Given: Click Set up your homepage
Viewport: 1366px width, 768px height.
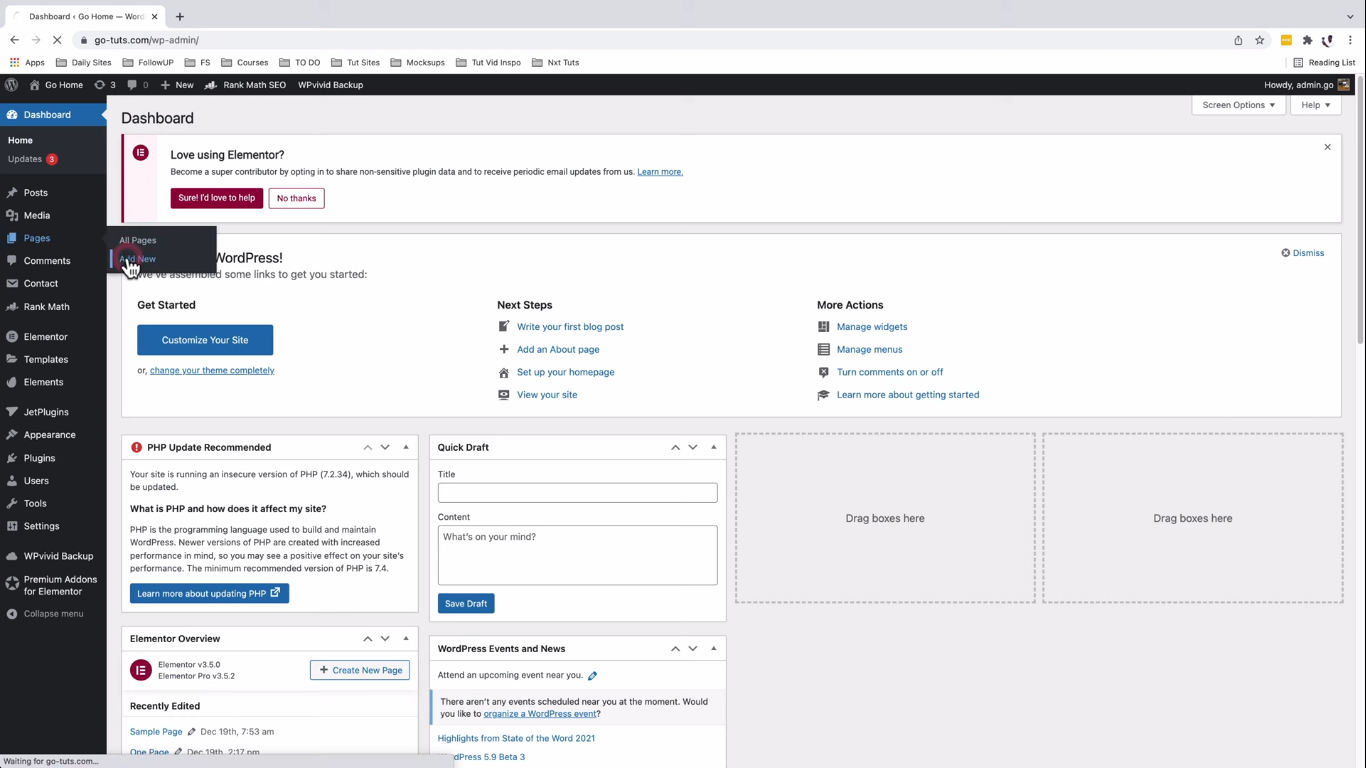Looking at the screenshot, I should [566, 372].
